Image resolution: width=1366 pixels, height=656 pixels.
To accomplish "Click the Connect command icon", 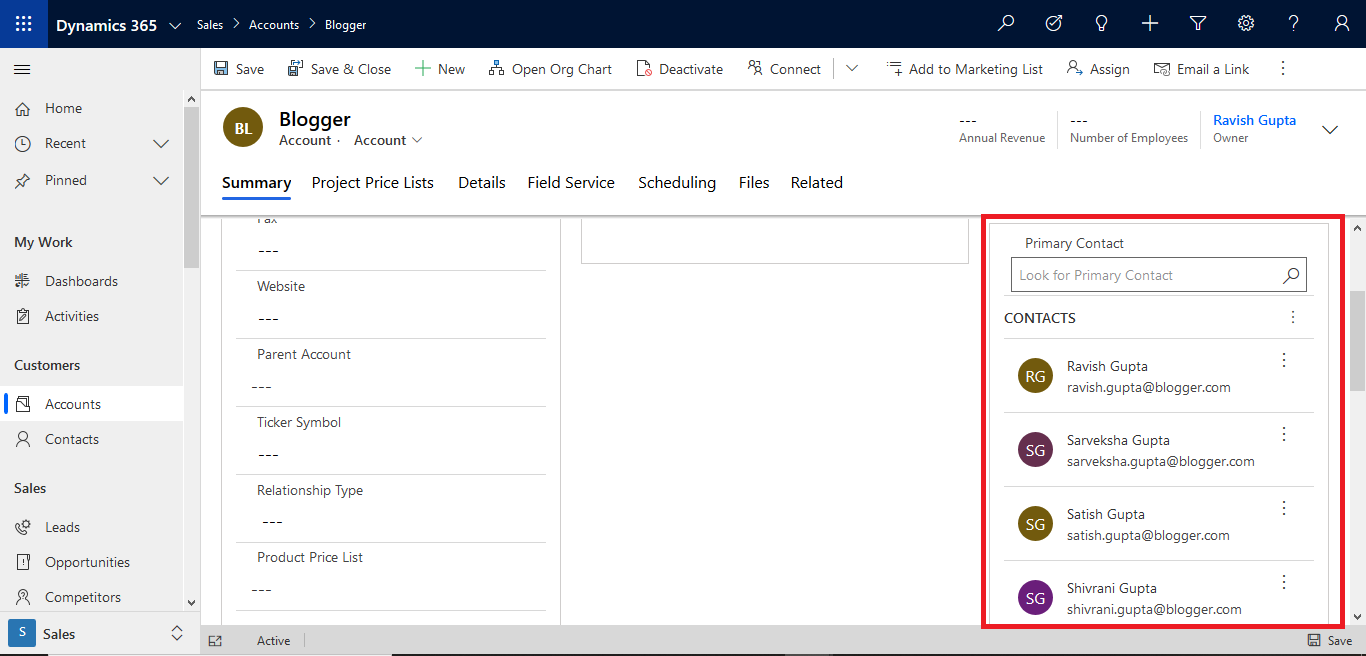I will click(x=754, y=68).
